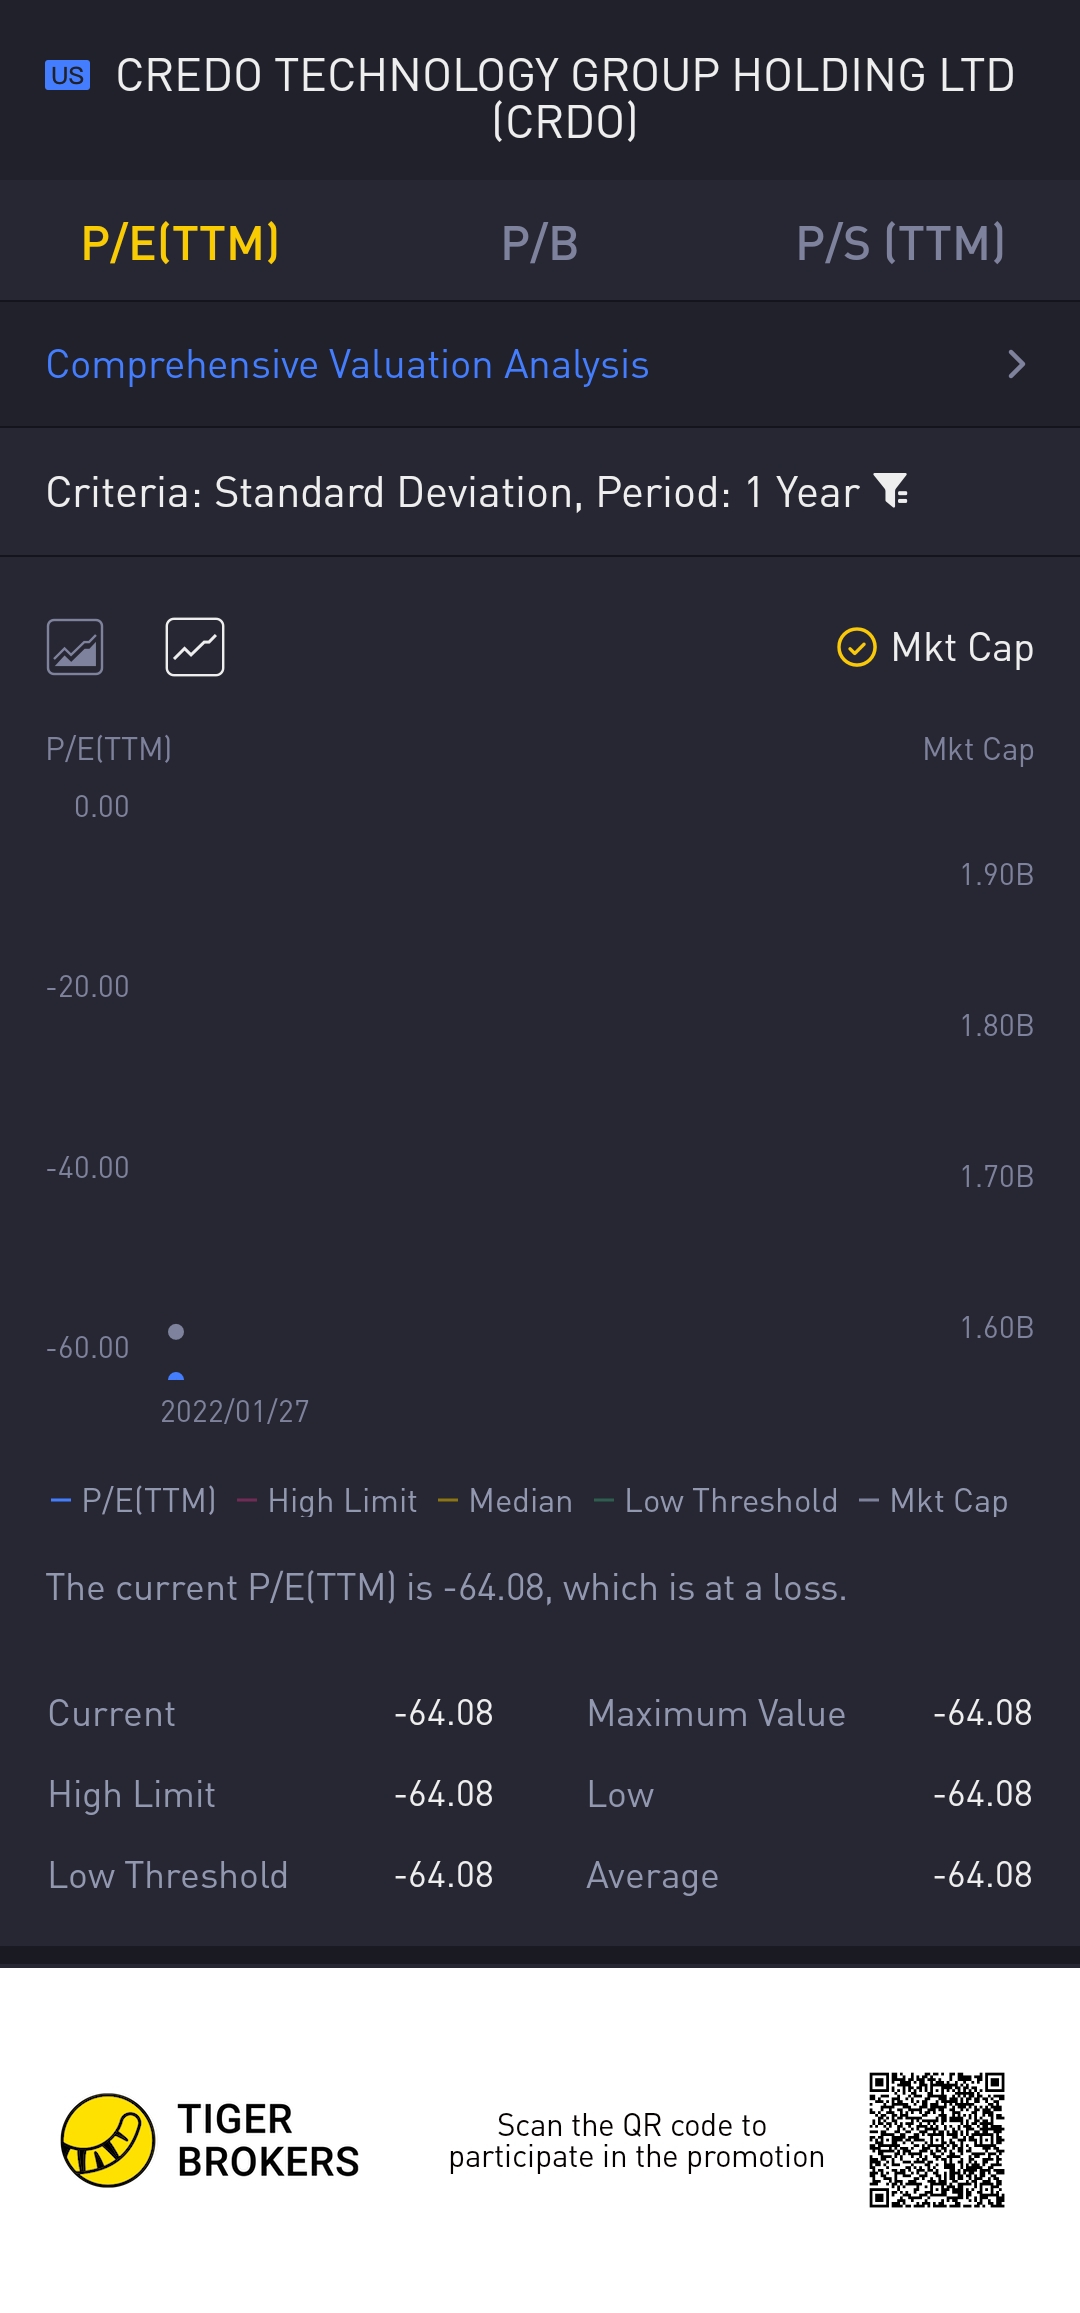1080x2313 pixels.
Task: Toggle P/E(TTM) series in chart legend
Action: [134, 1501]
